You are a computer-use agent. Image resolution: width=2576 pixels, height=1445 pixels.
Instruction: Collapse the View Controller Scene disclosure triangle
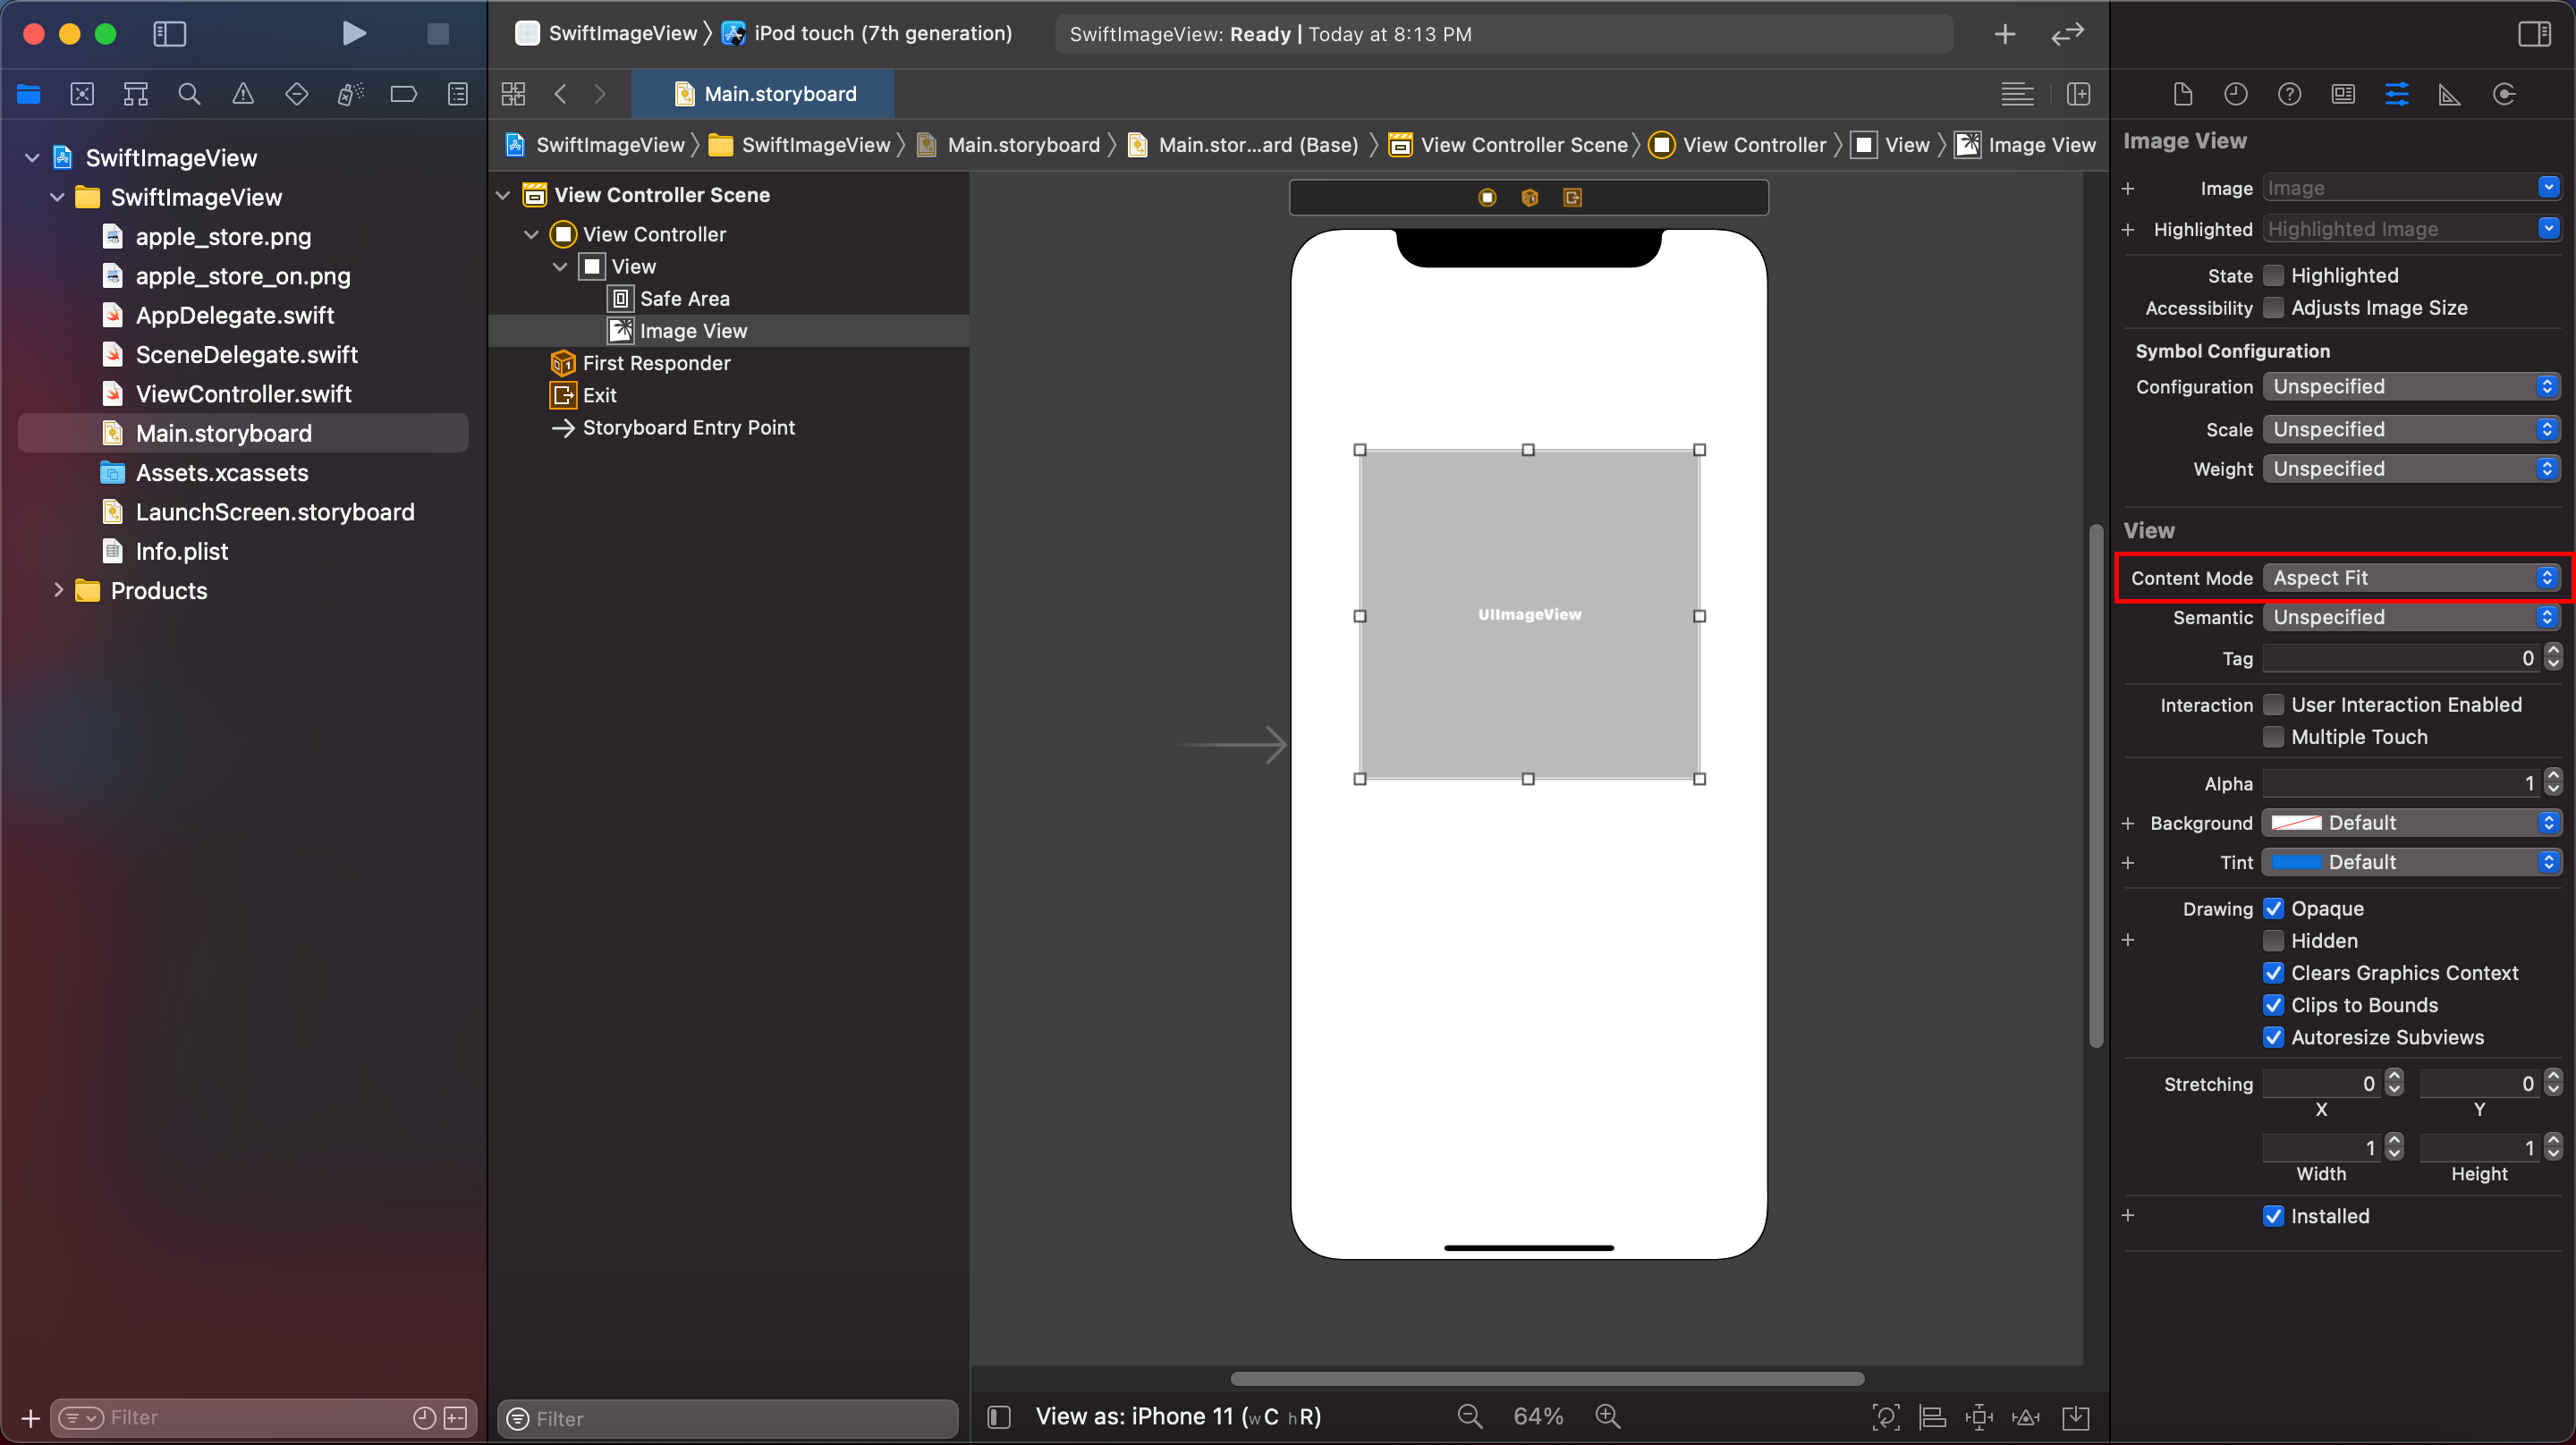click(504, 195)
